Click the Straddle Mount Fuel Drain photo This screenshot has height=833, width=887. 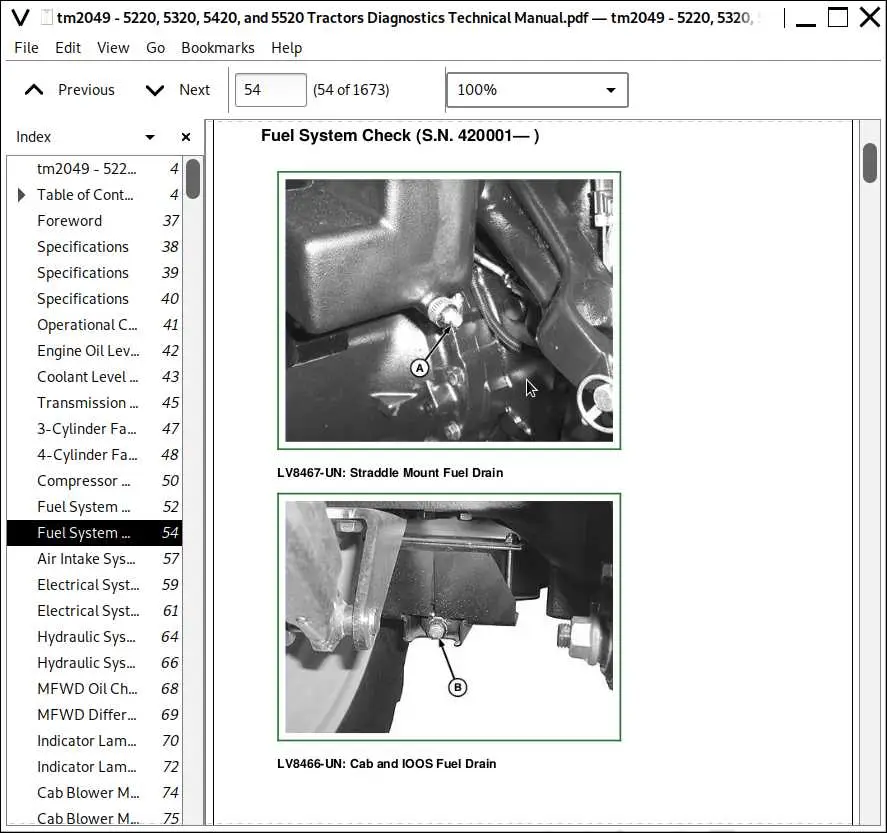(x=449, y=310)
